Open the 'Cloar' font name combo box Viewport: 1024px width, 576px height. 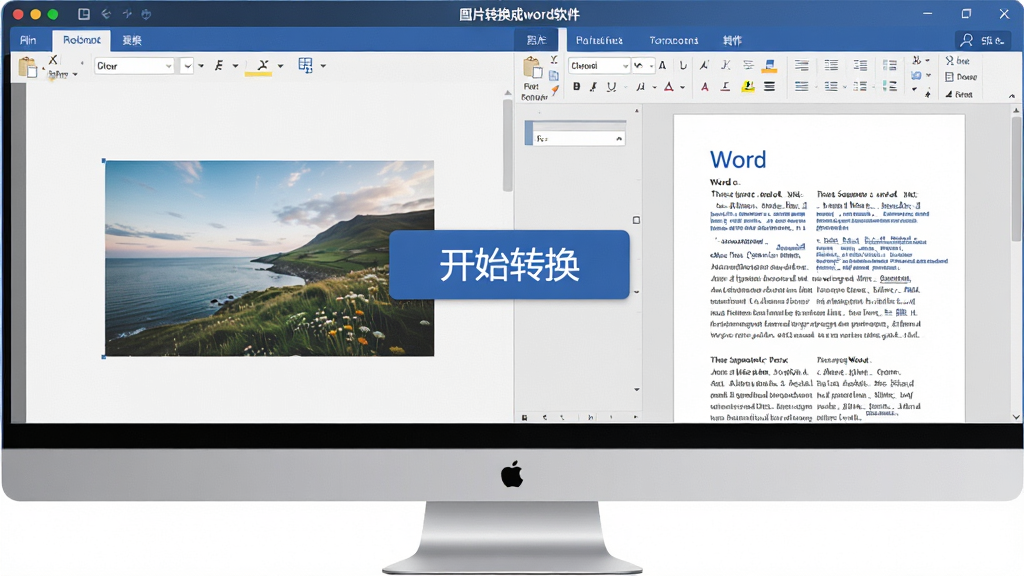pos(134,66)
